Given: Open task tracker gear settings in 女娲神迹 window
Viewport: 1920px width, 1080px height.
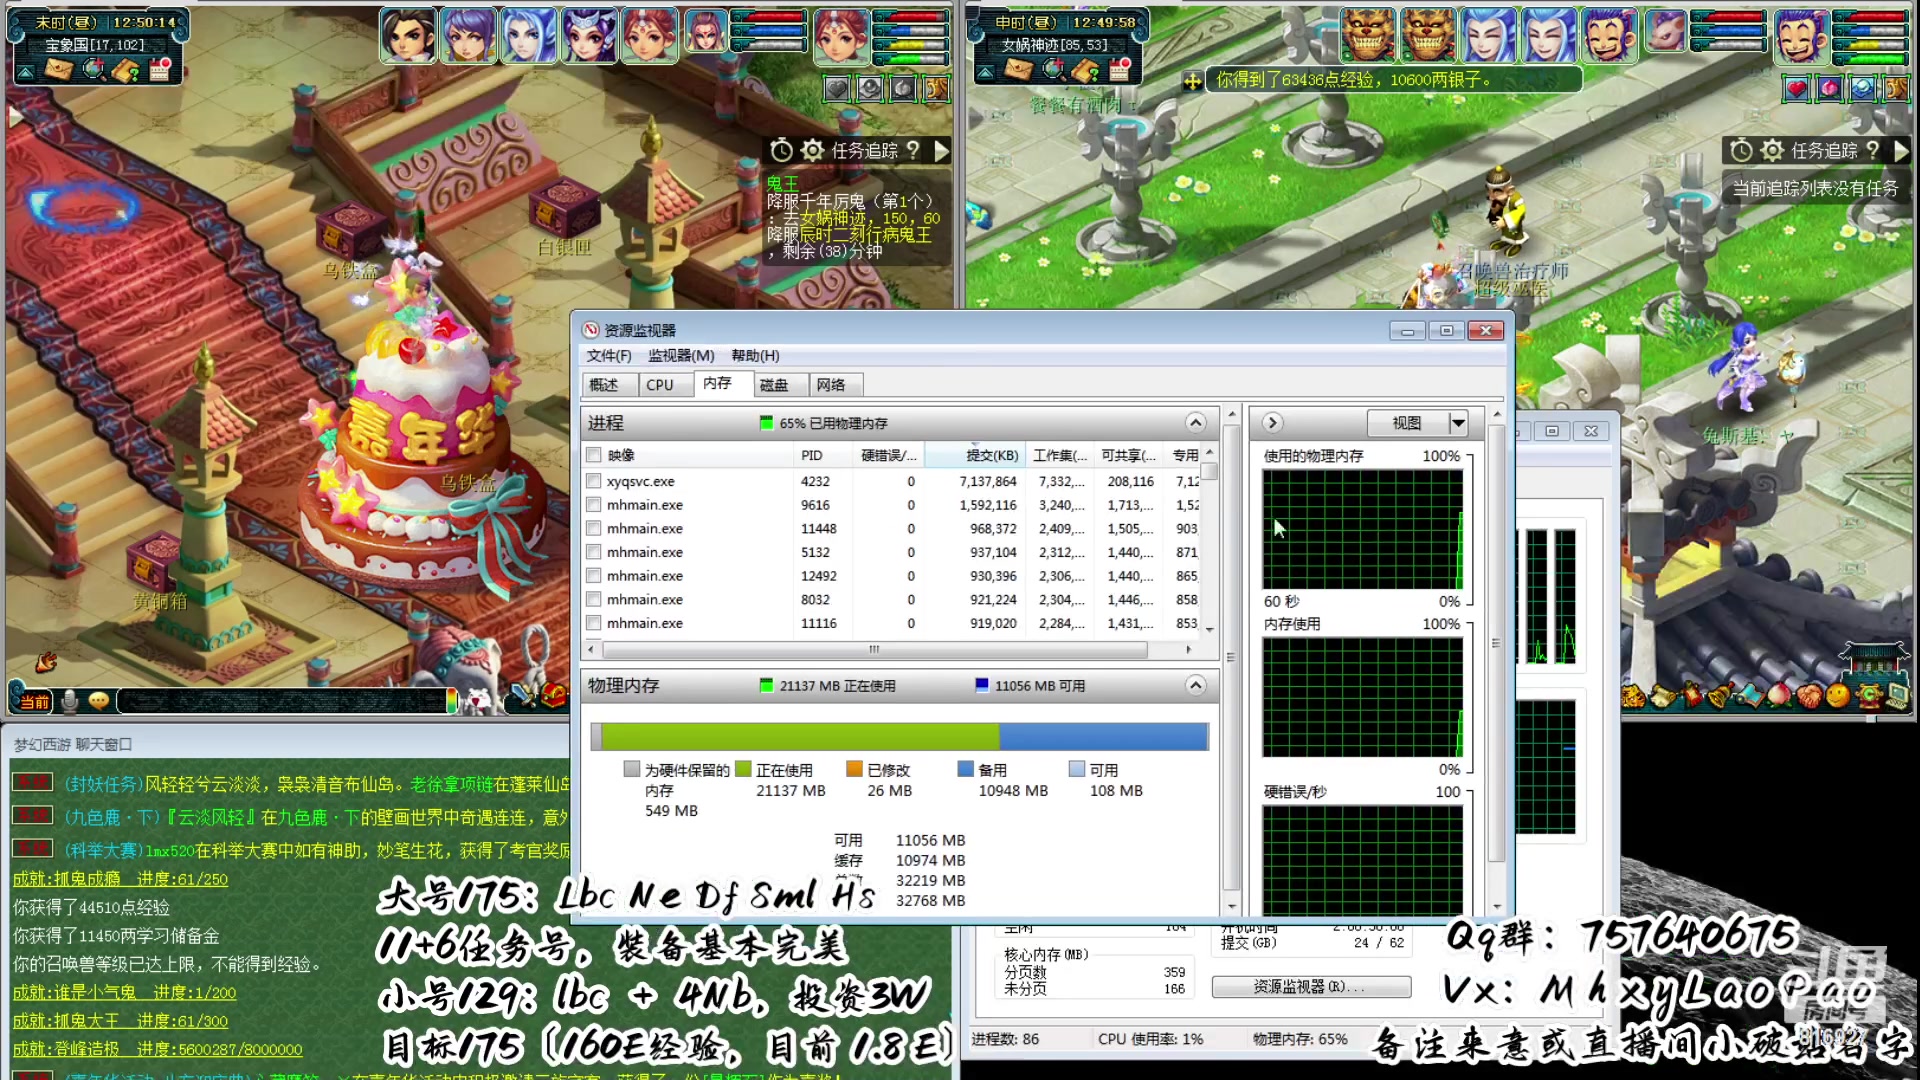Looking at the screenshot, I should (x=1772, y=151).
